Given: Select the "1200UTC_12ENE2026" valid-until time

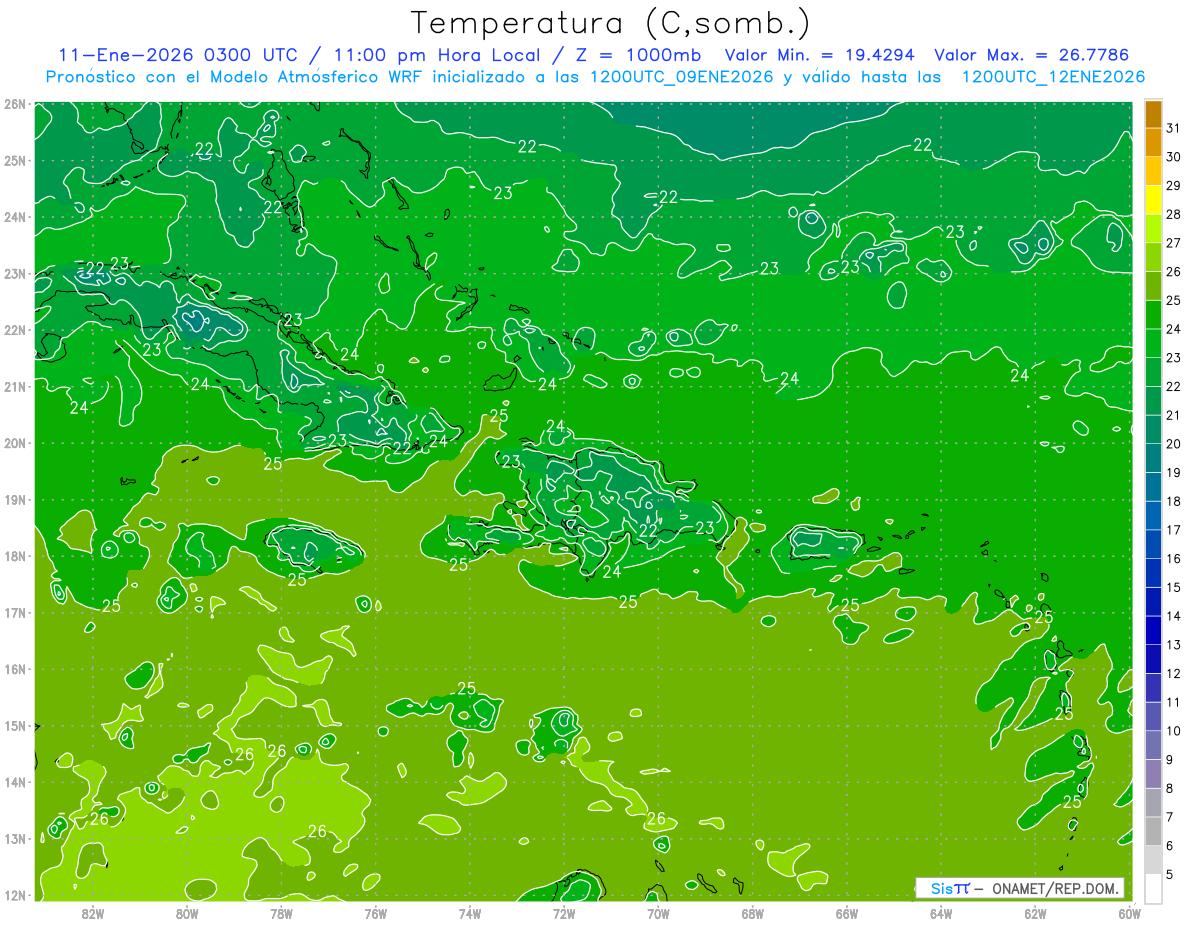Looking at the screenshot, I should 1053,77.
